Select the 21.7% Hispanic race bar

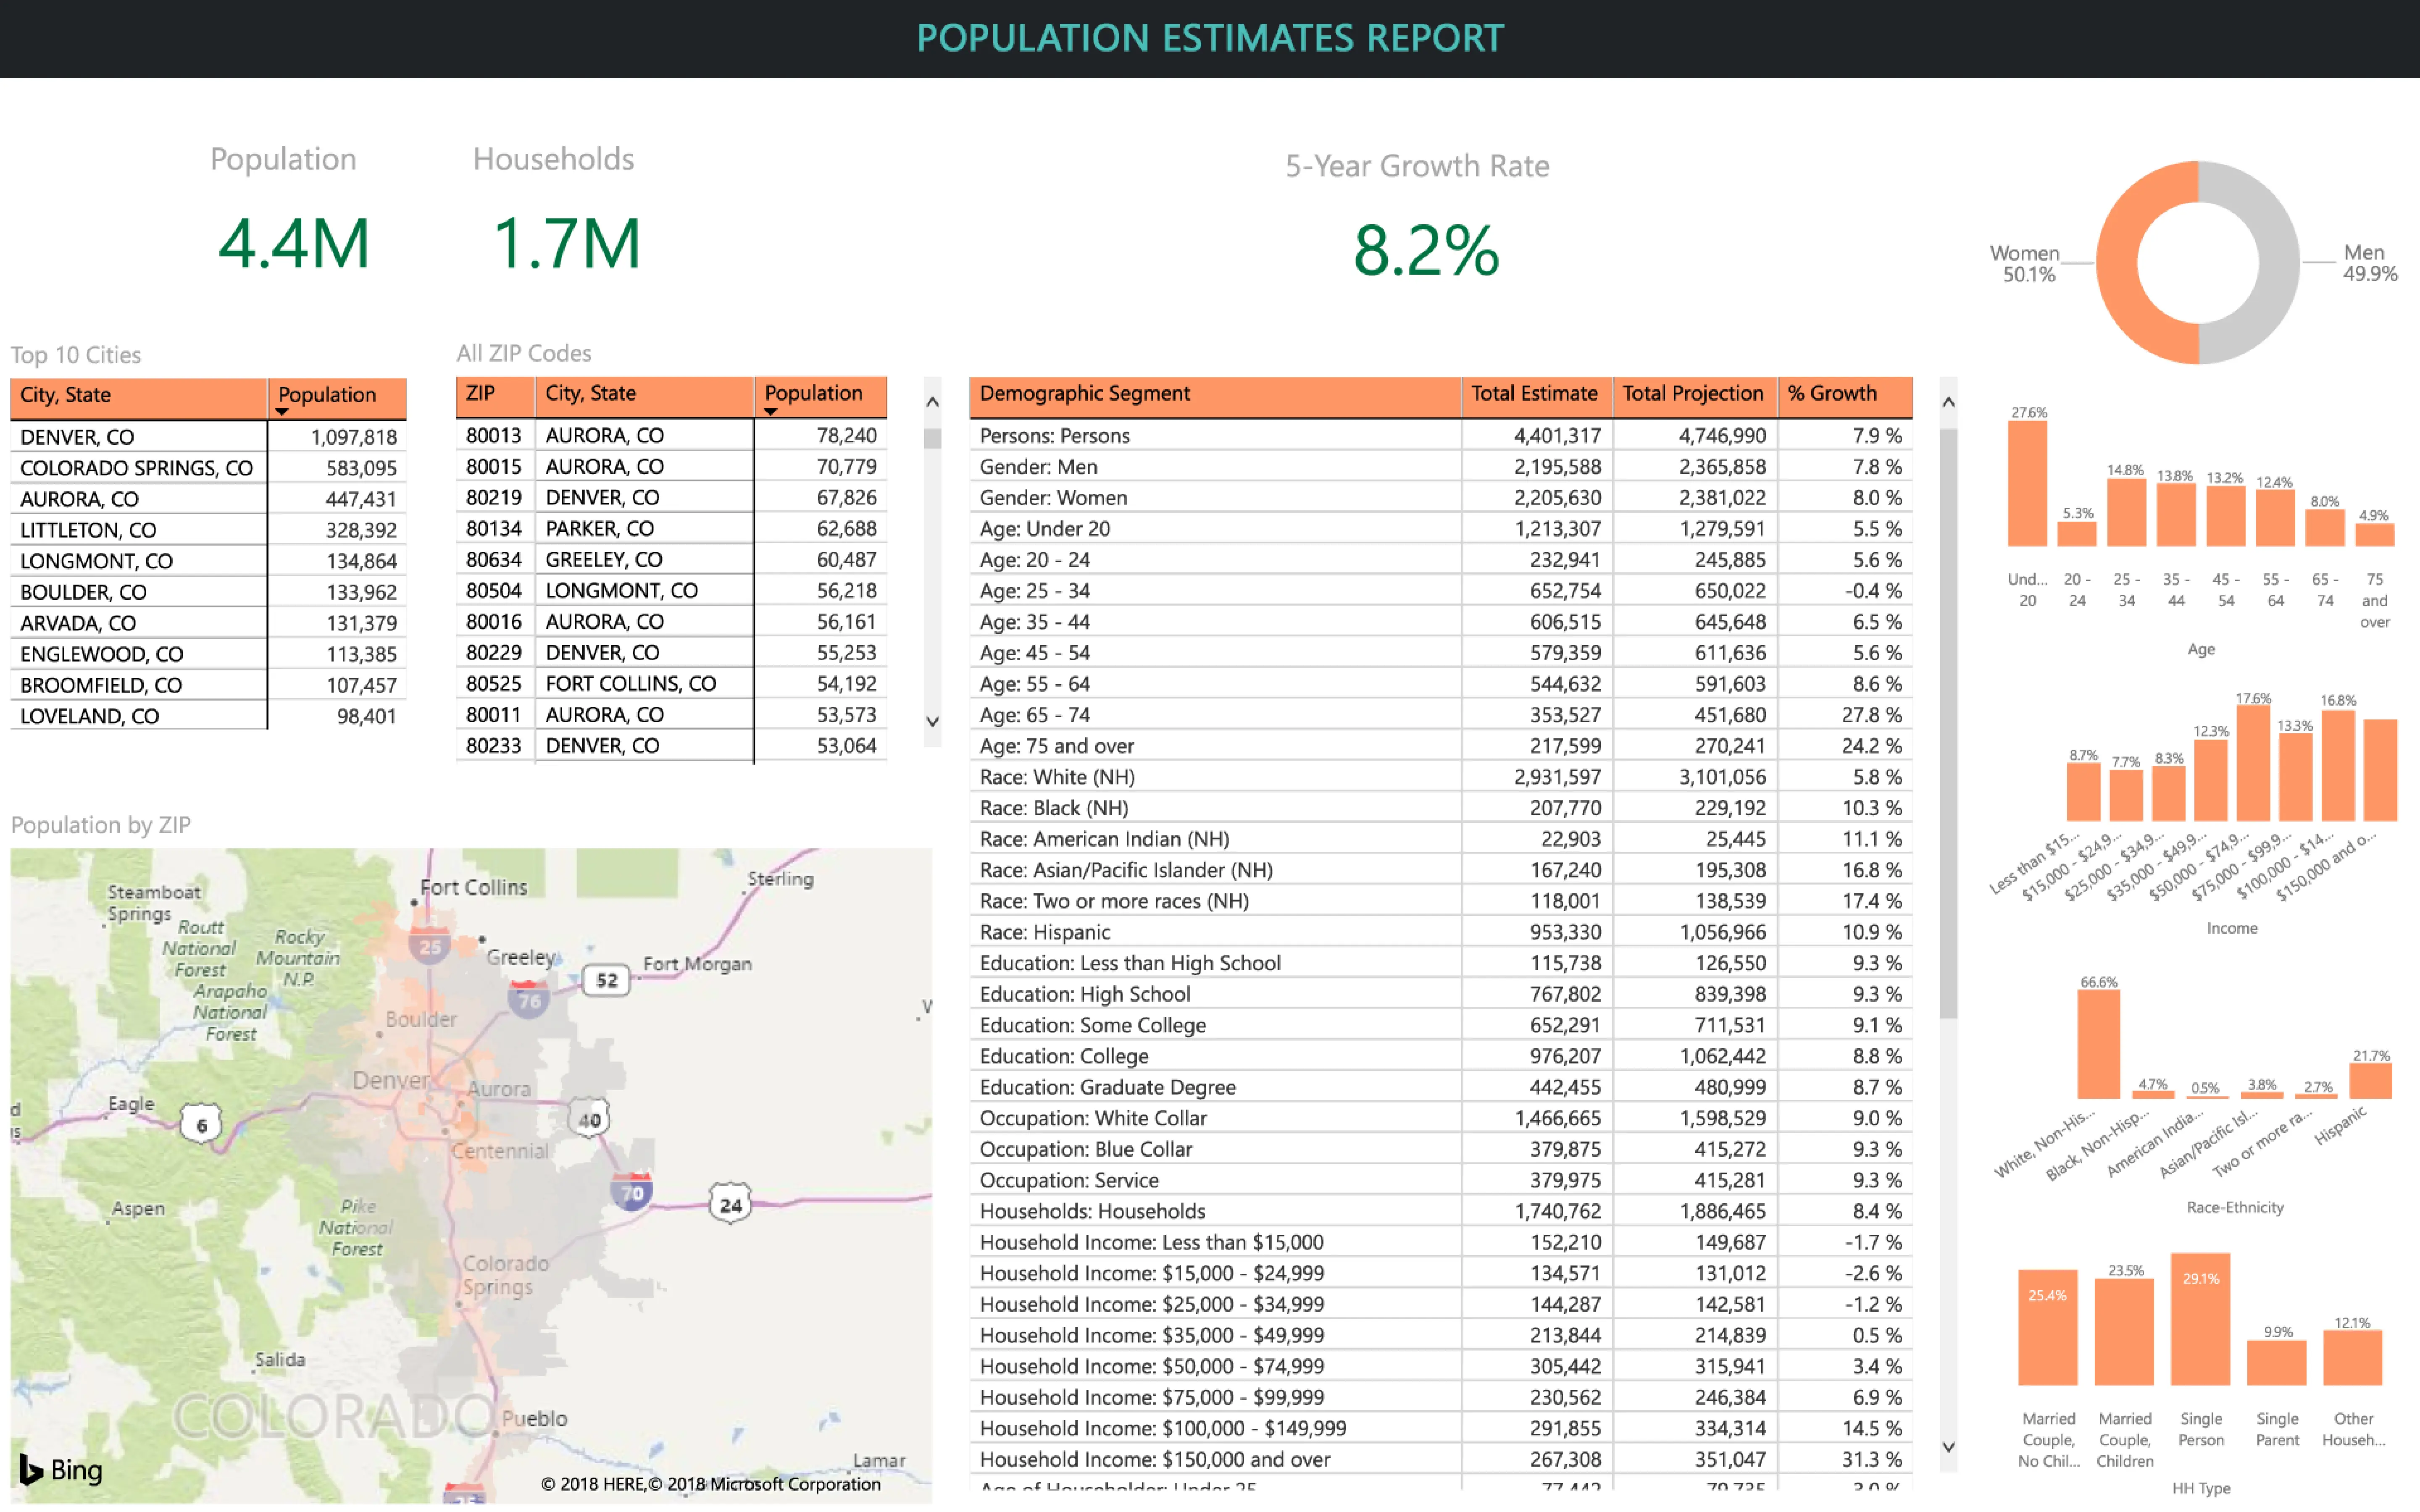pyautogui.click(x=2370, y=1081)
